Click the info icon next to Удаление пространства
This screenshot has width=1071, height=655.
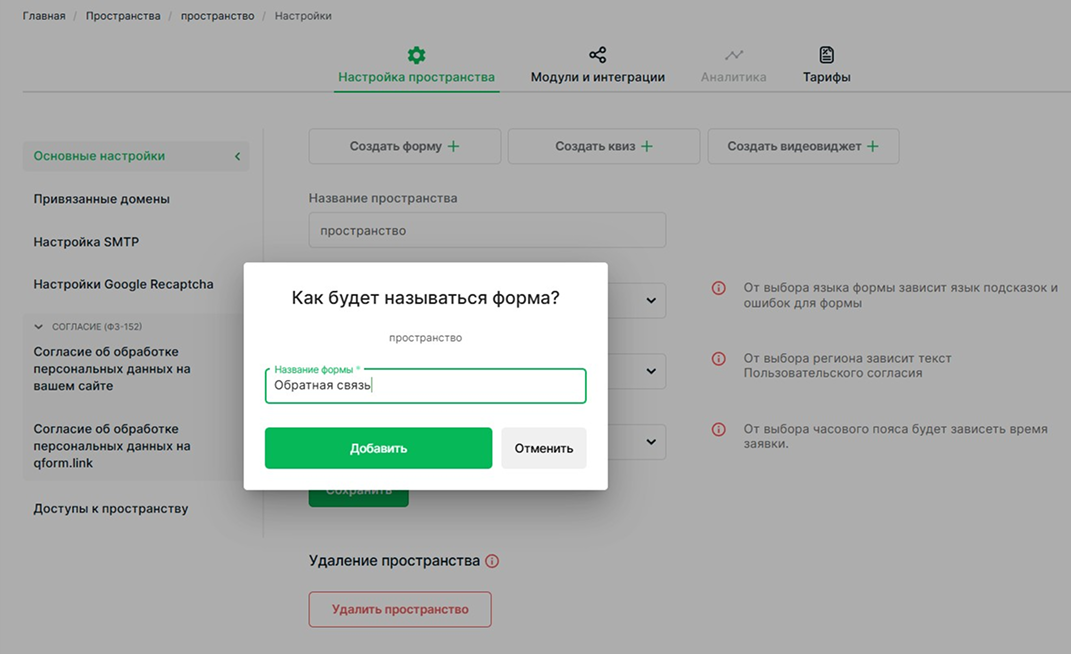coord(492,562)
